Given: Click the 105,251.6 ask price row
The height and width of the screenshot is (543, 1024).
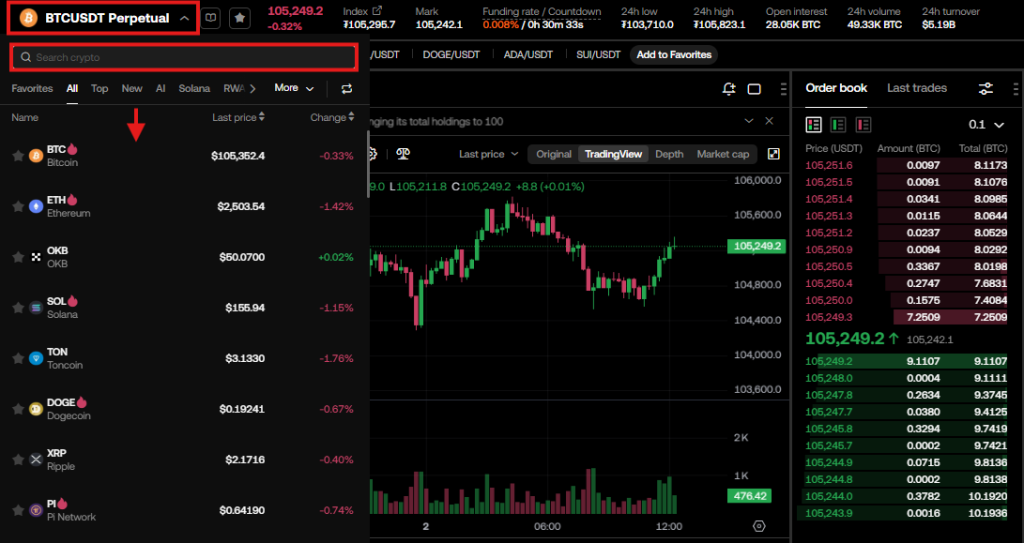Looking at the screenshot, I should tap(906, 165).
